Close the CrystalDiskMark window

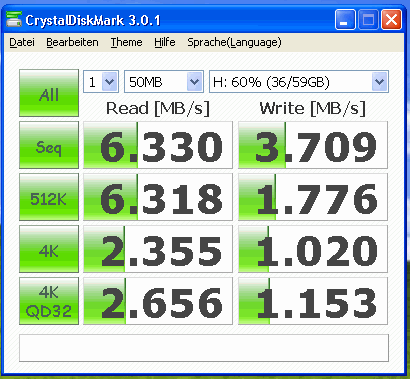pos(392,20)
